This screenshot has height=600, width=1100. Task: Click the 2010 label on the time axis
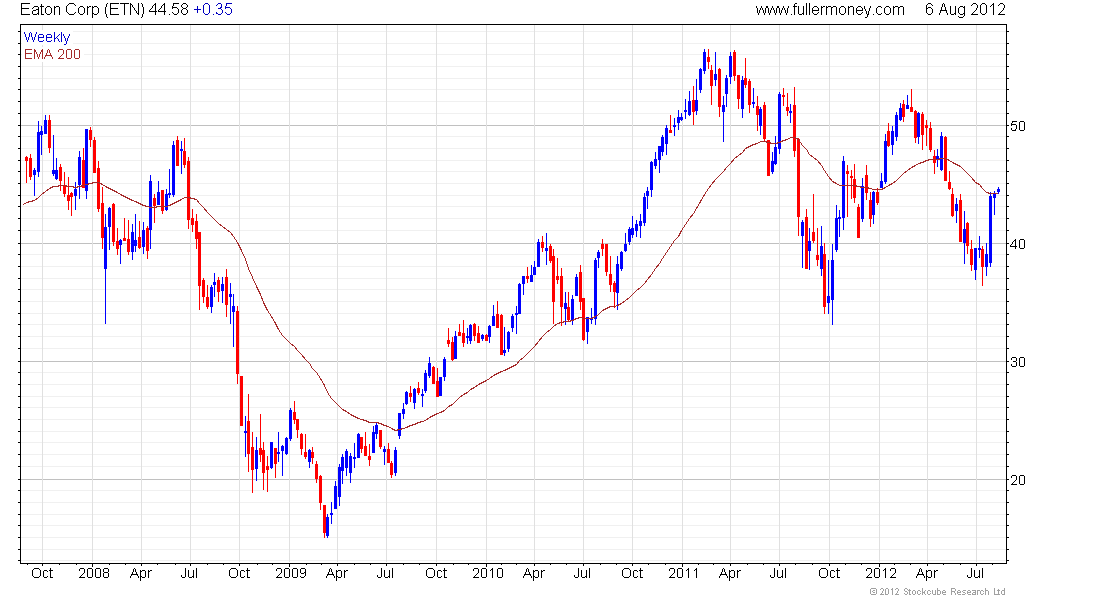tap(488, 573)
